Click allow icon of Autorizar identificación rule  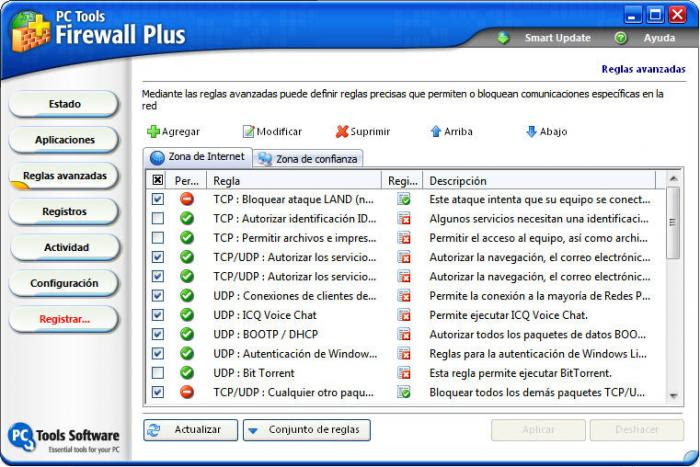pos(187,218)
